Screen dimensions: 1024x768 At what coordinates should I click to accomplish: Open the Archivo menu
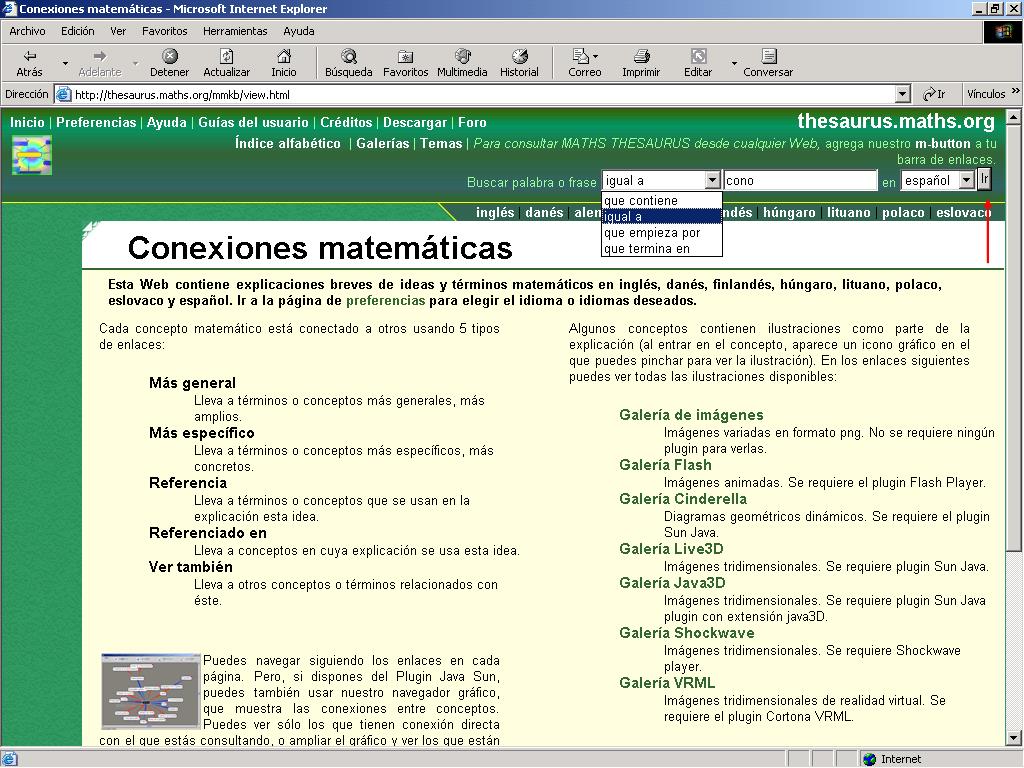(x=27, y=31)
